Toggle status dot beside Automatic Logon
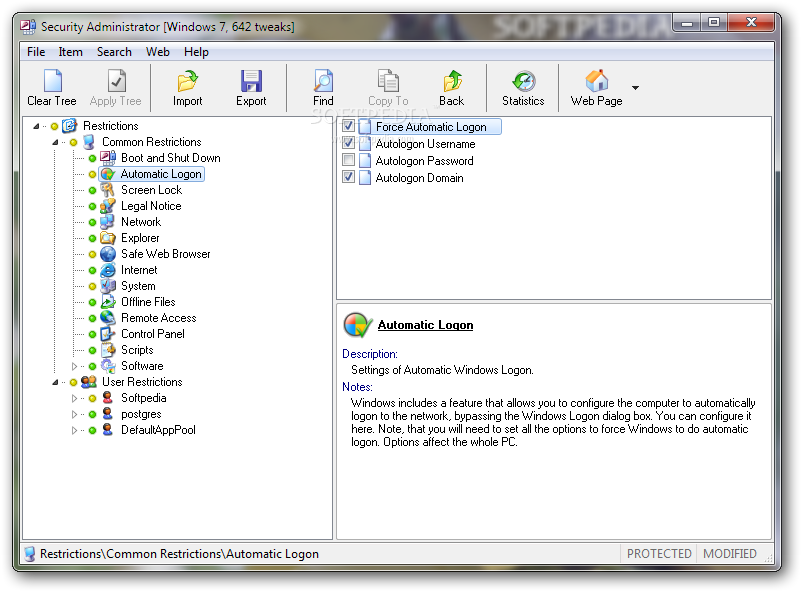 (93, 174)
